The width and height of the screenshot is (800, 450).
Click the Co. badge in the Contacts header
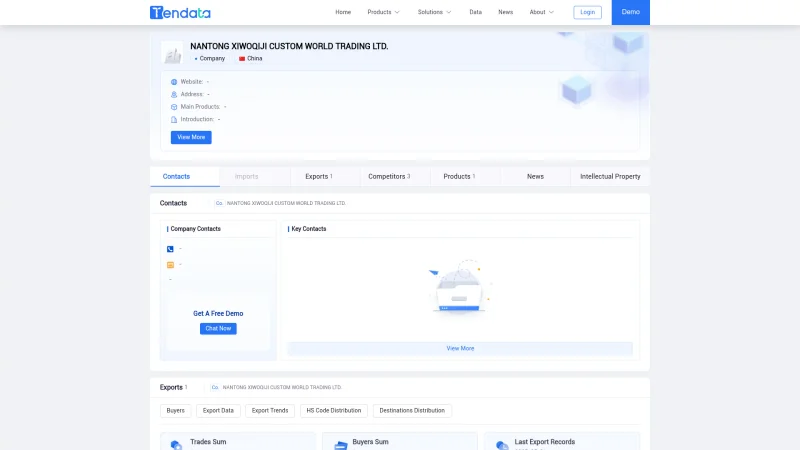coord(219,203)
